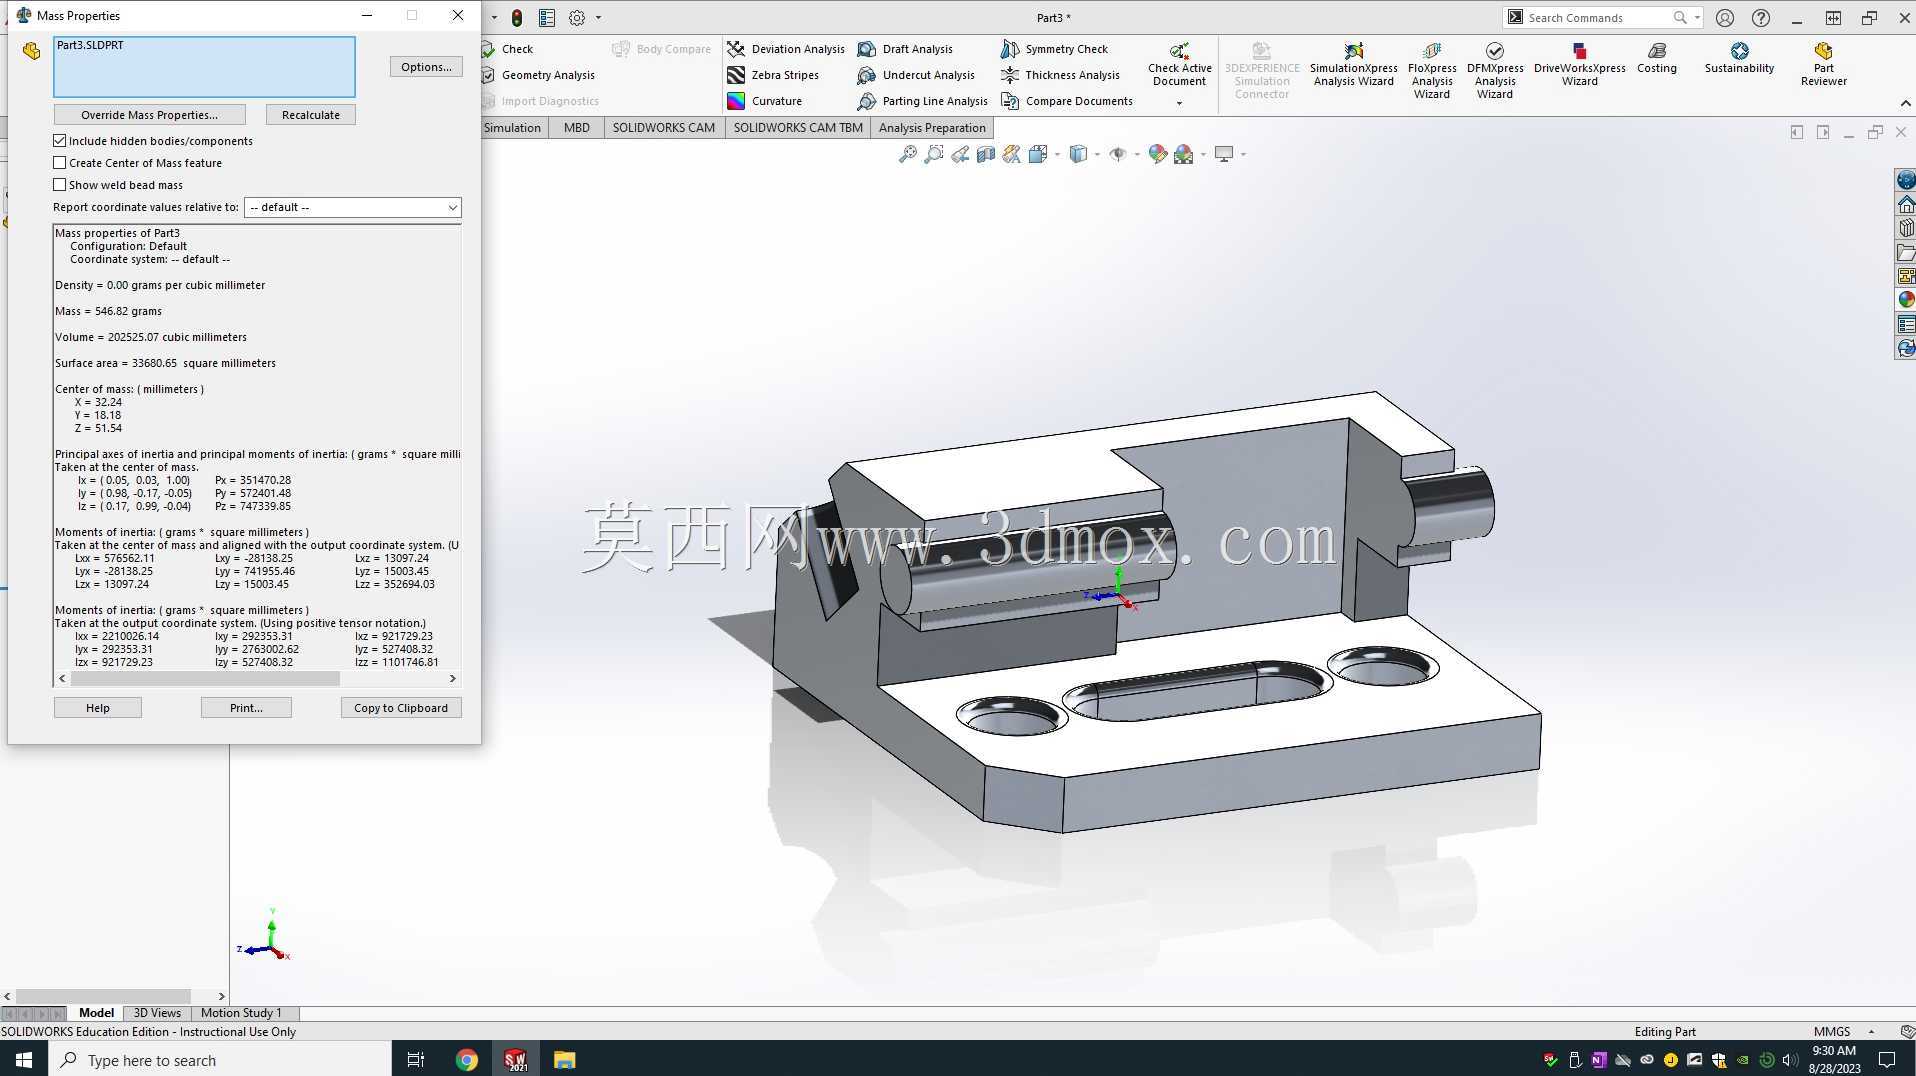Launch Compare Documents
The image size is (1916, 1076).
point(1067,101)
